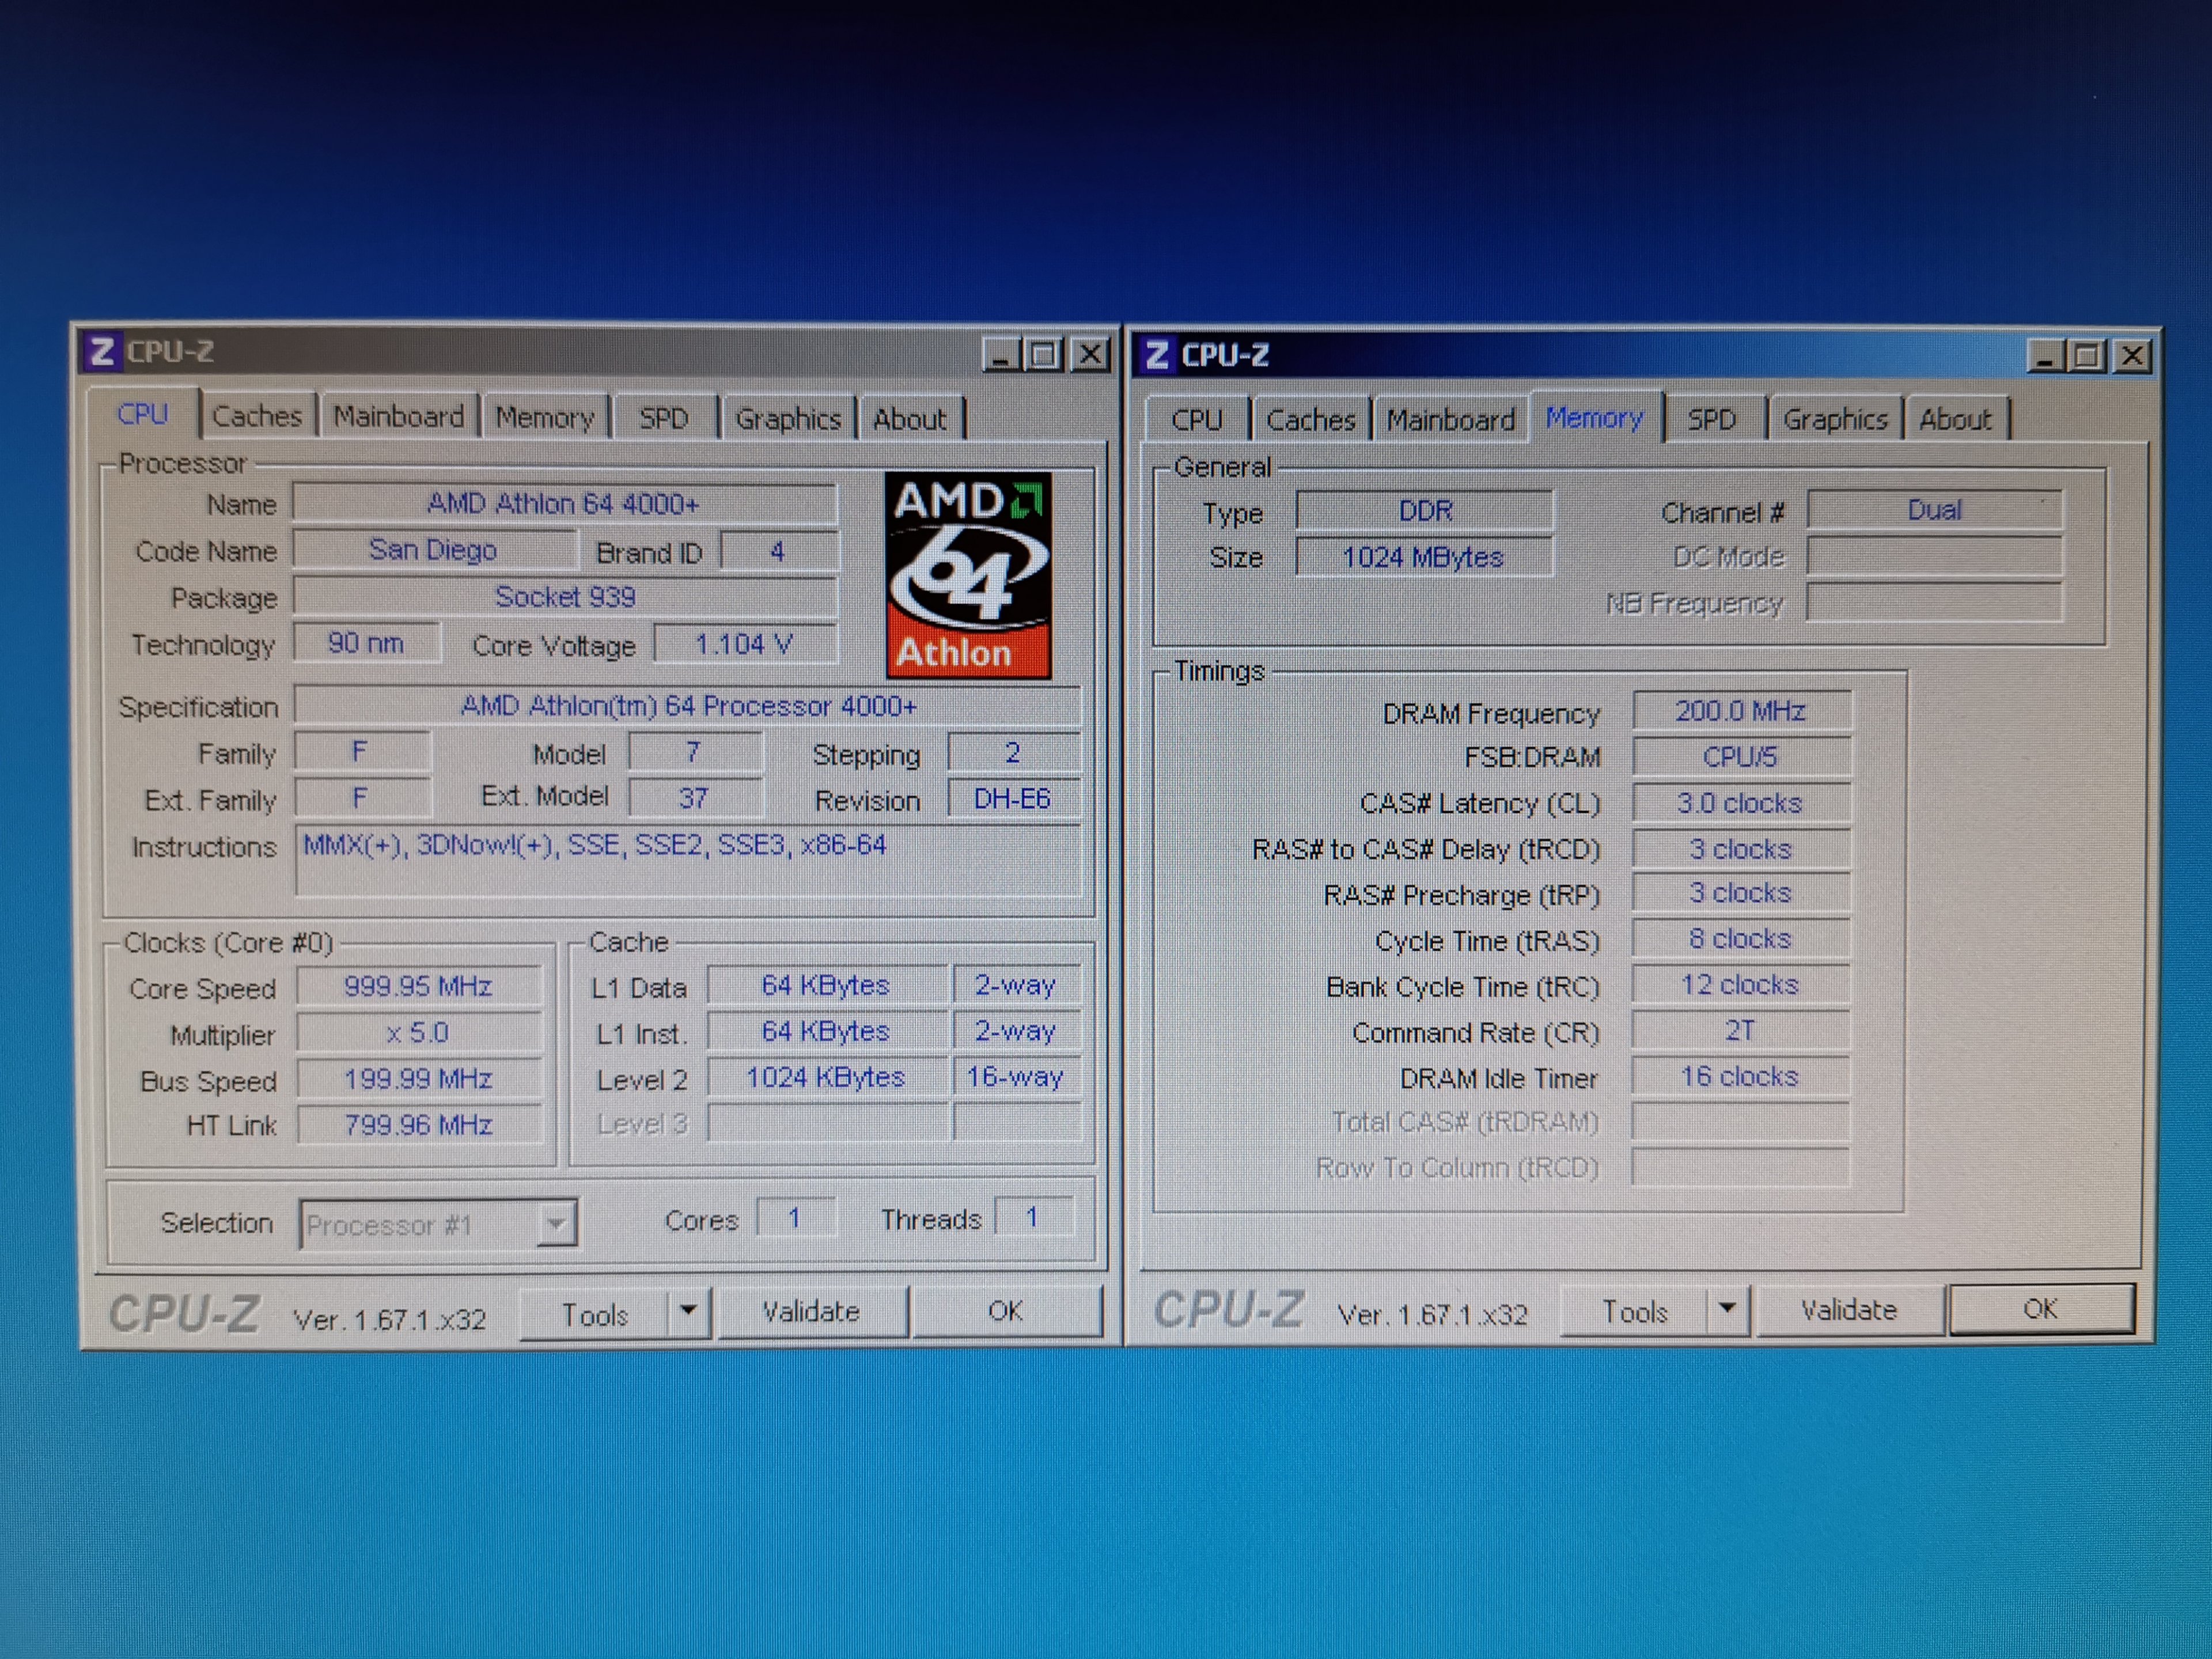Click the Instructions text field

click(687, 860)
